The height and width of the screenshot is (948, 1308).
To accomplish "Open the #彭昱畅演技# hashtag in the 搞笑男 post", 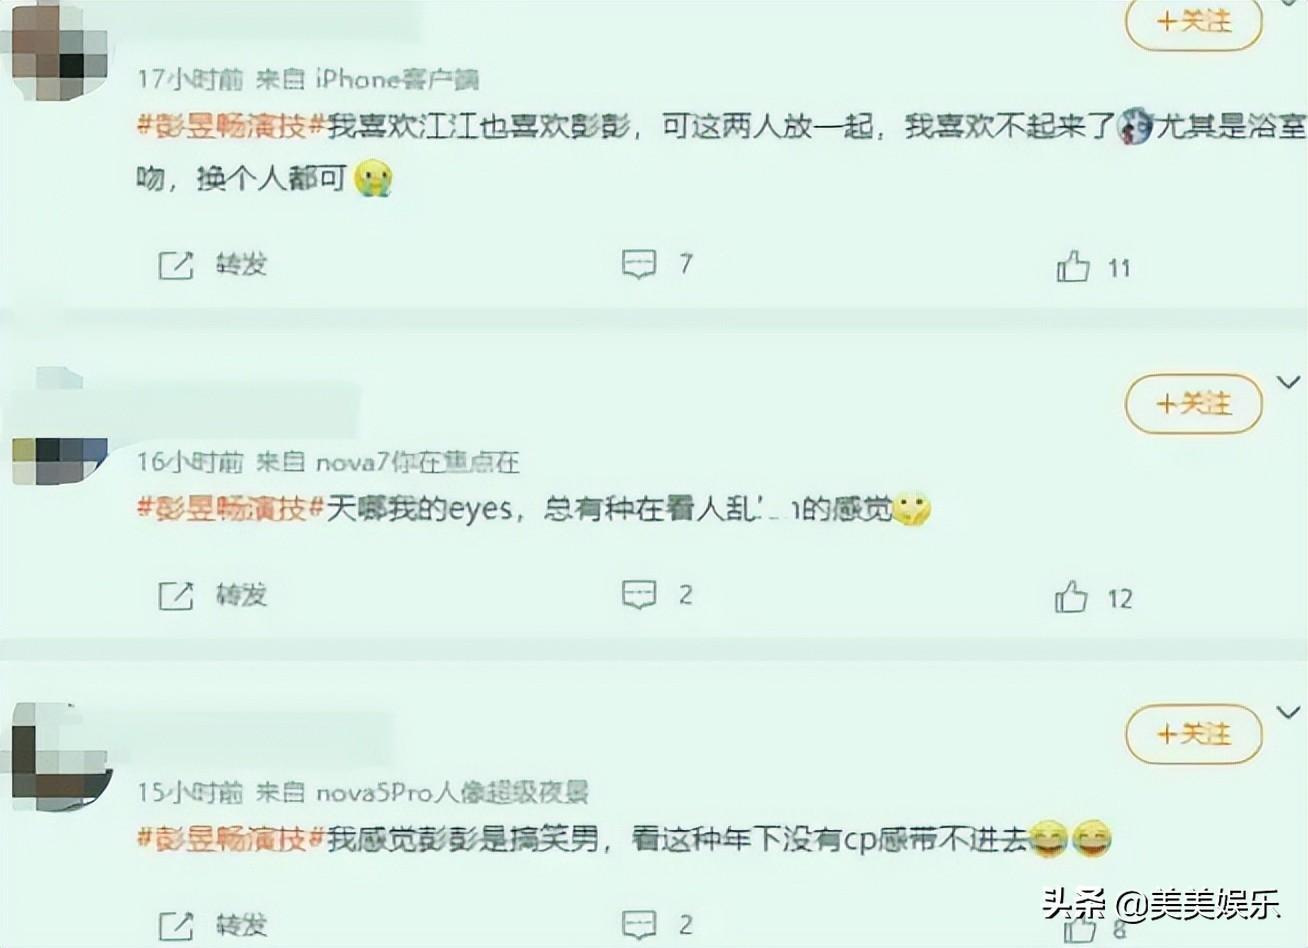I will pos(231,839).
